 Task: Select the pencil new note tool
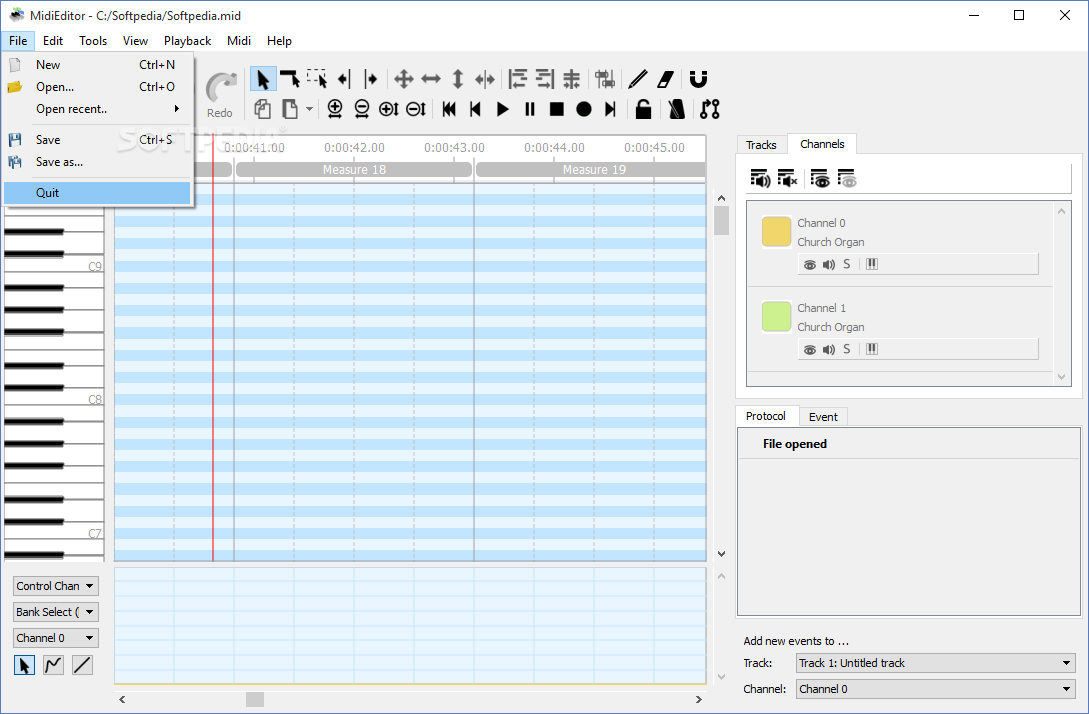[x=638, y=79]
